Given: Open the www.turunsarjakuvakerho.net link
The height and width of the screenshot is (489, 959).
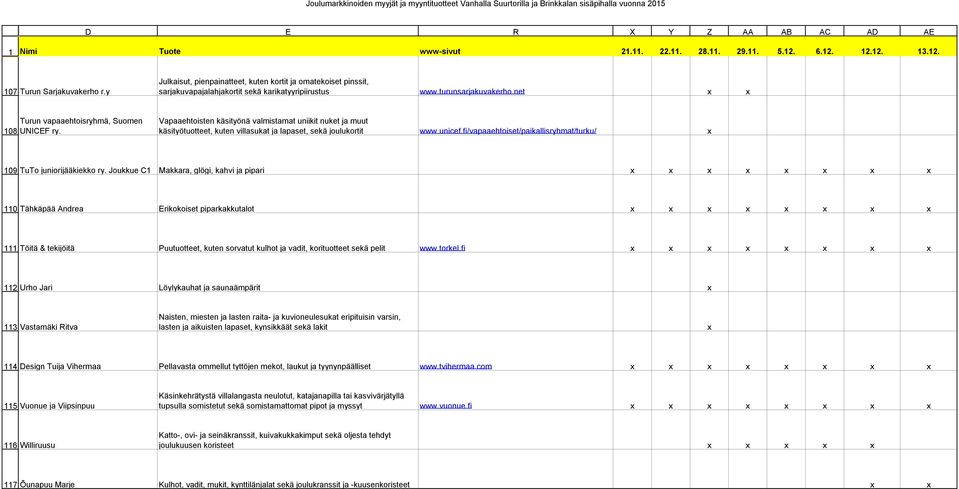Looking at the screenshot, I should point(472,92).
